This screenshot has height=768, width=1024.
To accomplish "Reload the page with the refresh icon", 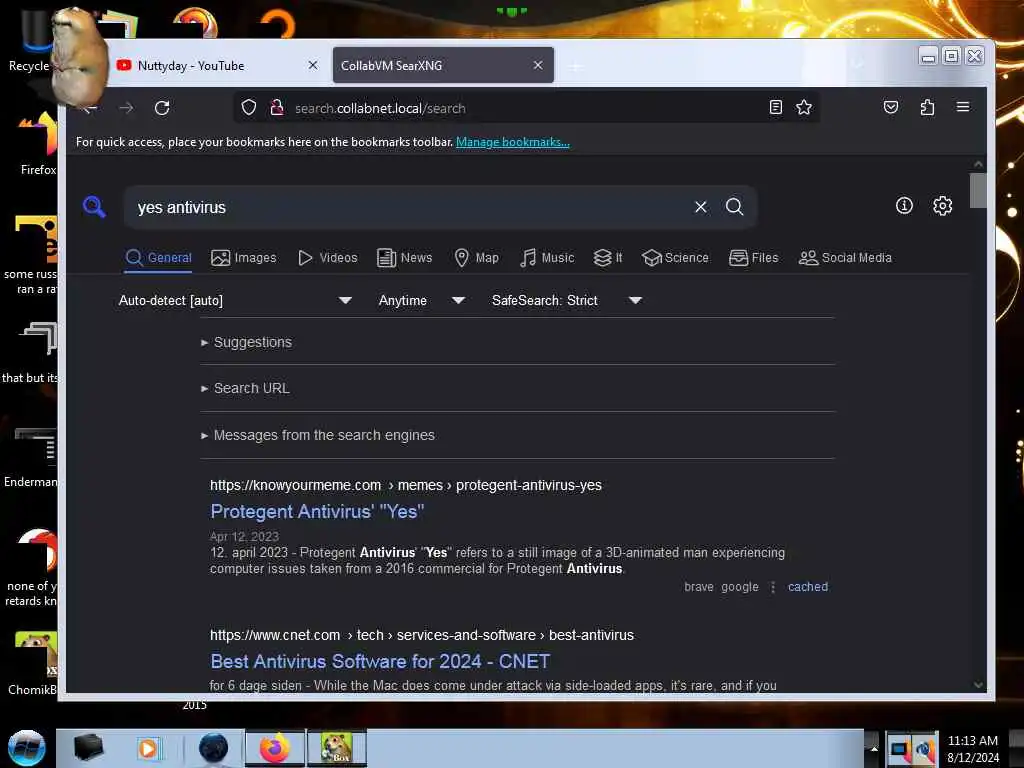I will tap(162, 108).
